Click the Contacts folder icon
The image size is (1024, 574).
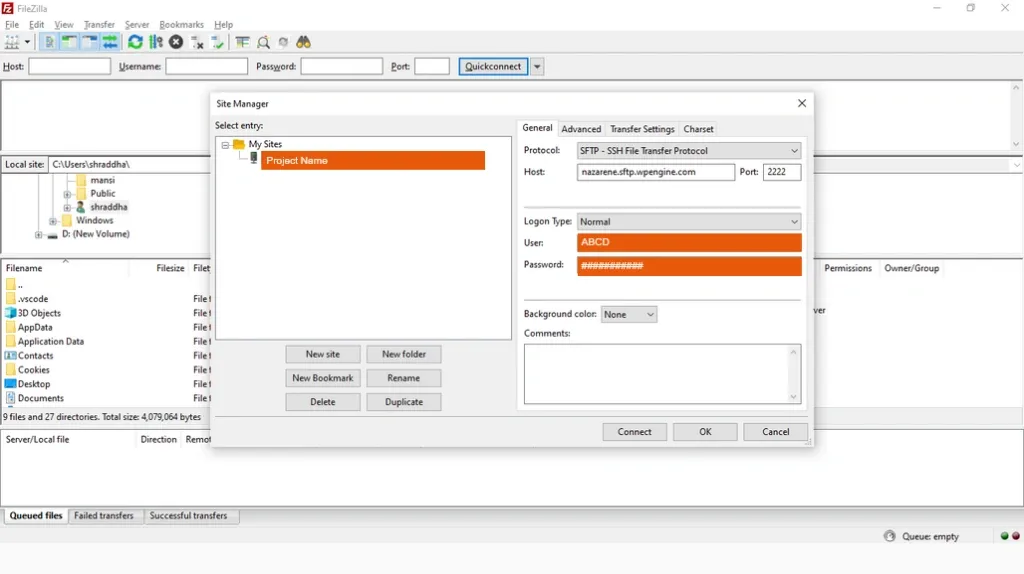coord(10,355)
